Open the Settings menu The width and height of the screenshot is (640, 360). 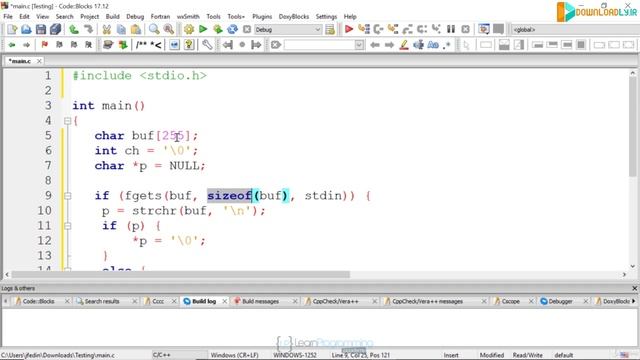click(326, 17)
